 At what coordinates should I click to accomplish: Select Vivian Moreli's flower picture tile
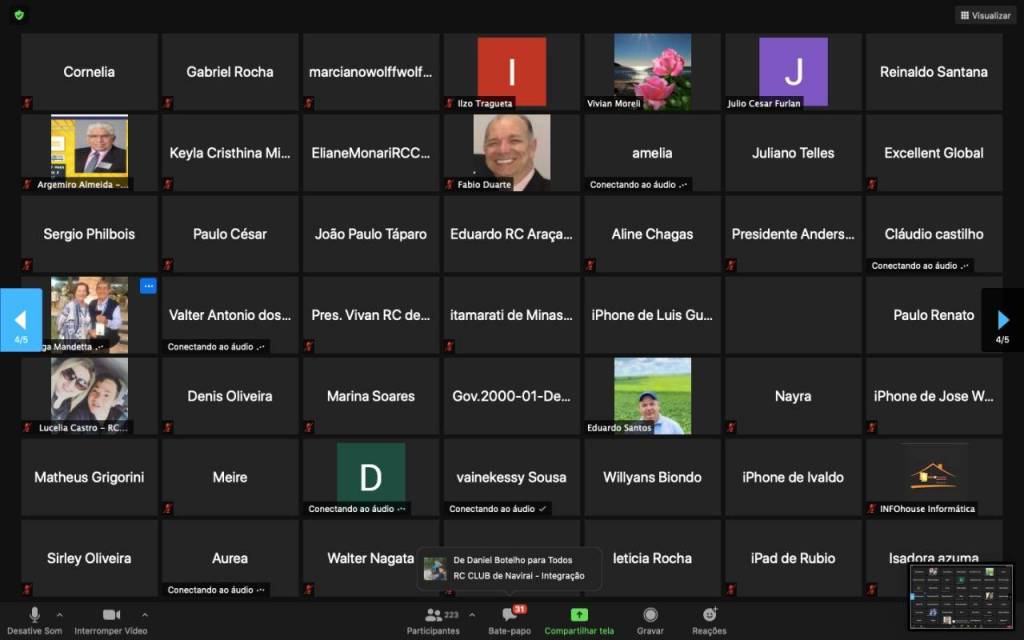(652, 71)
